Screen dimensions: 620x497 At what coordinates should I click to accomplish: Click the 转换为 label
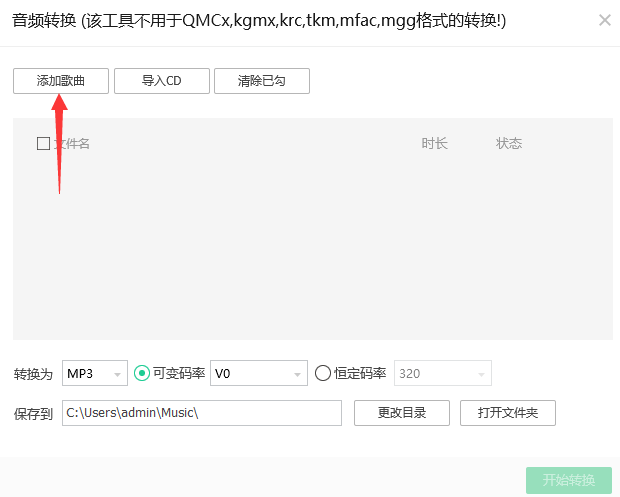[33, 374]
